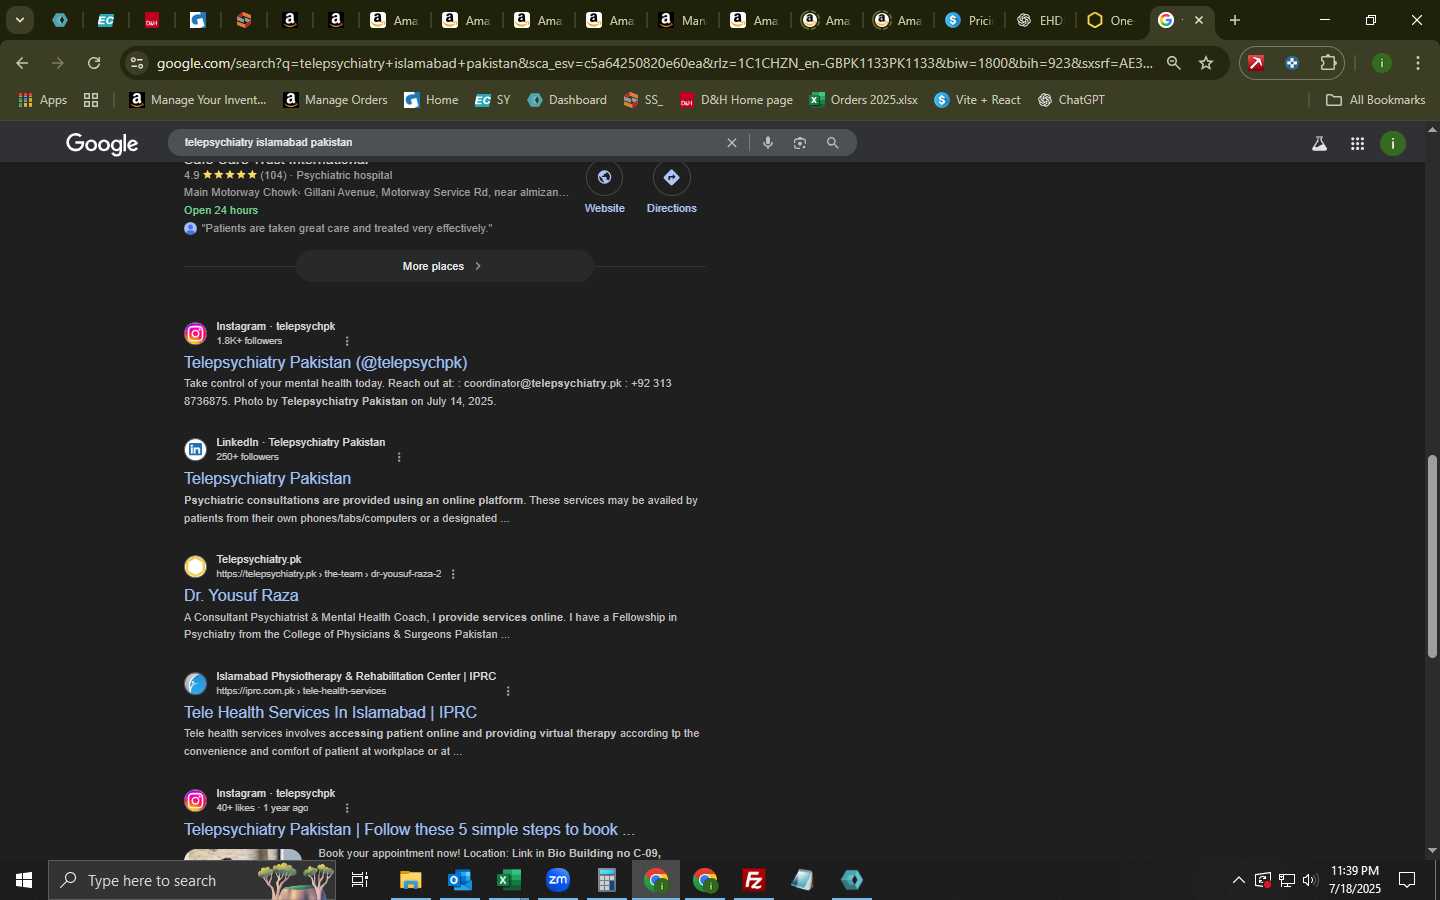Open All Bookmarks folder
Screen dimensions: 1440x900
[1375, 100]
